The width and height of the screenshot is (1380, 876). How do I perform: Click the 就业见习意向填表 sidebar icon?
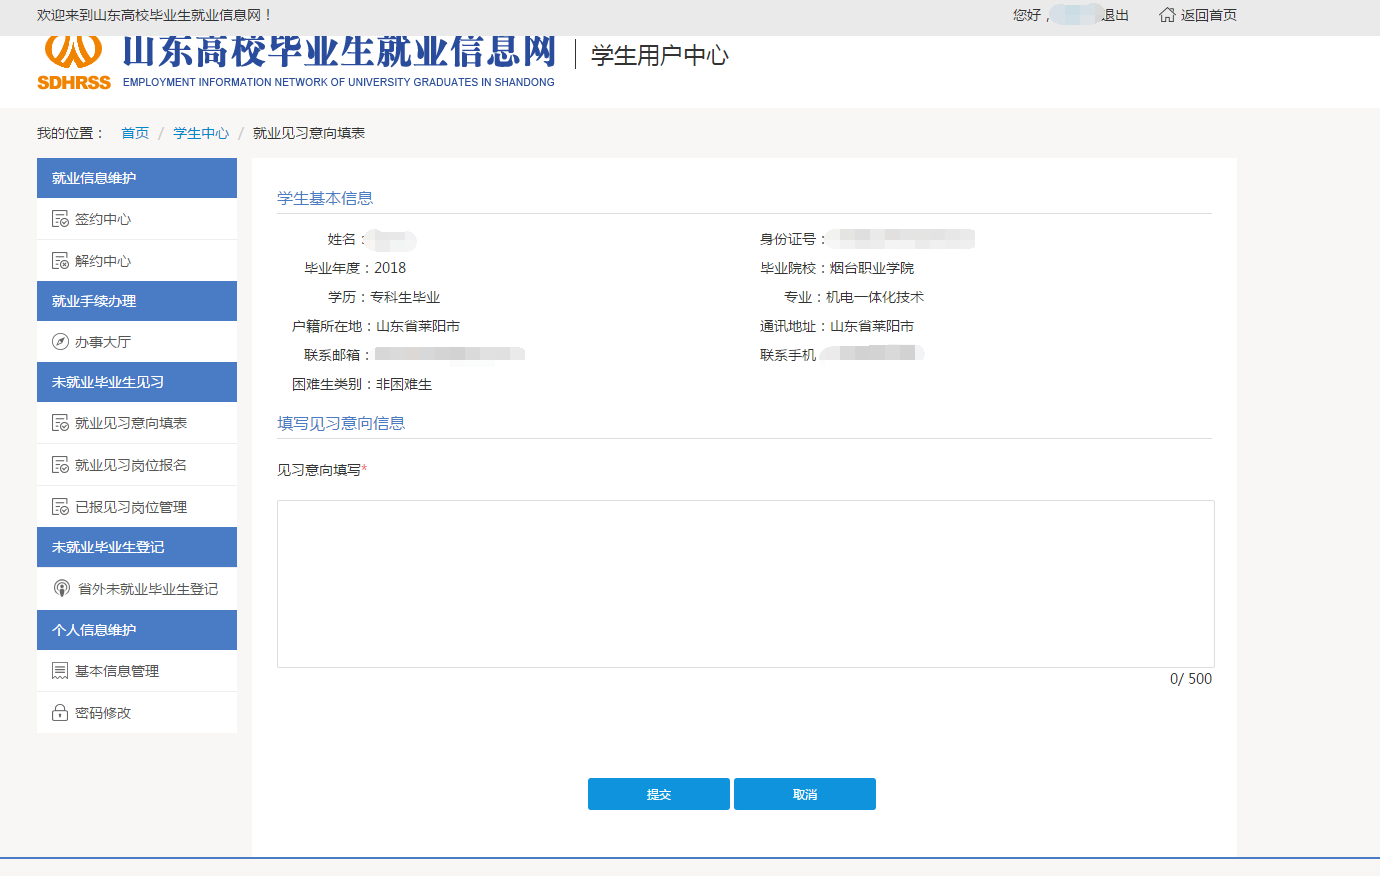pyautogui.click(x=60, y=423)
